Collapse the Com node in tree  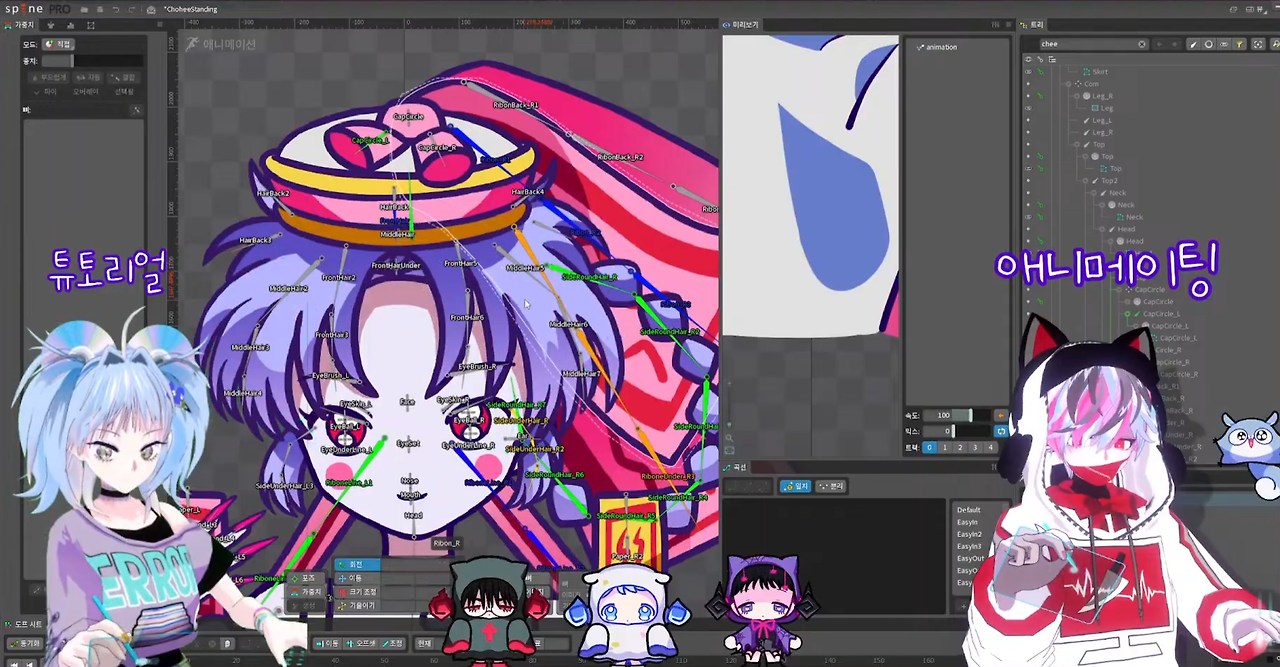click(1068, 84)
